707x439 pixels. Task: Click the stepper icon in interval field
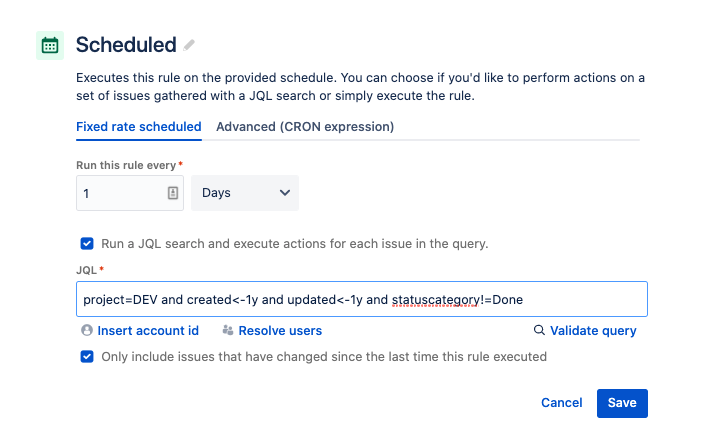tap(173, 193)
